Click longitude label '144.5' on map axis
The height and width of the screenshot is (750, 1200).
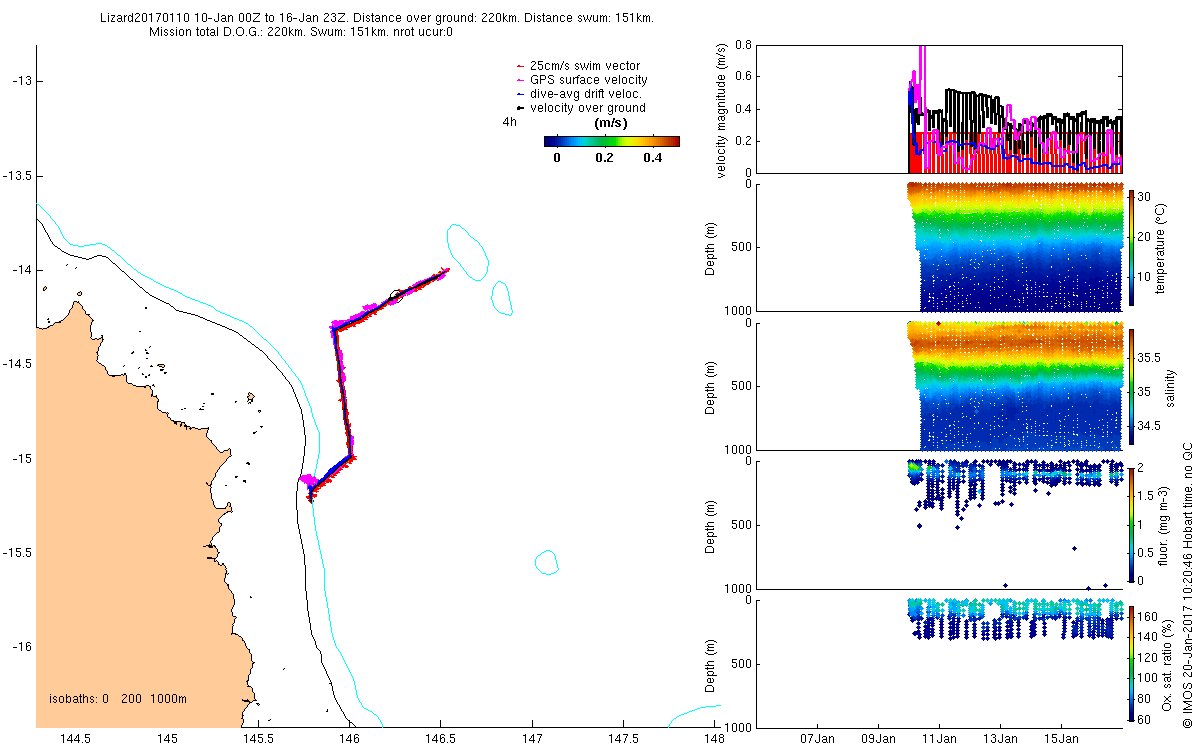(75, 739)
